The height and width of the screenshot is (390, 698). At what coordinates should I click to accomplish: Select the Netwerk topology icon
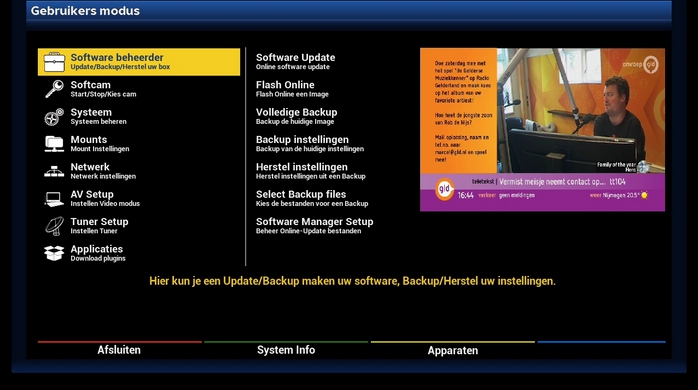point(54,171)
